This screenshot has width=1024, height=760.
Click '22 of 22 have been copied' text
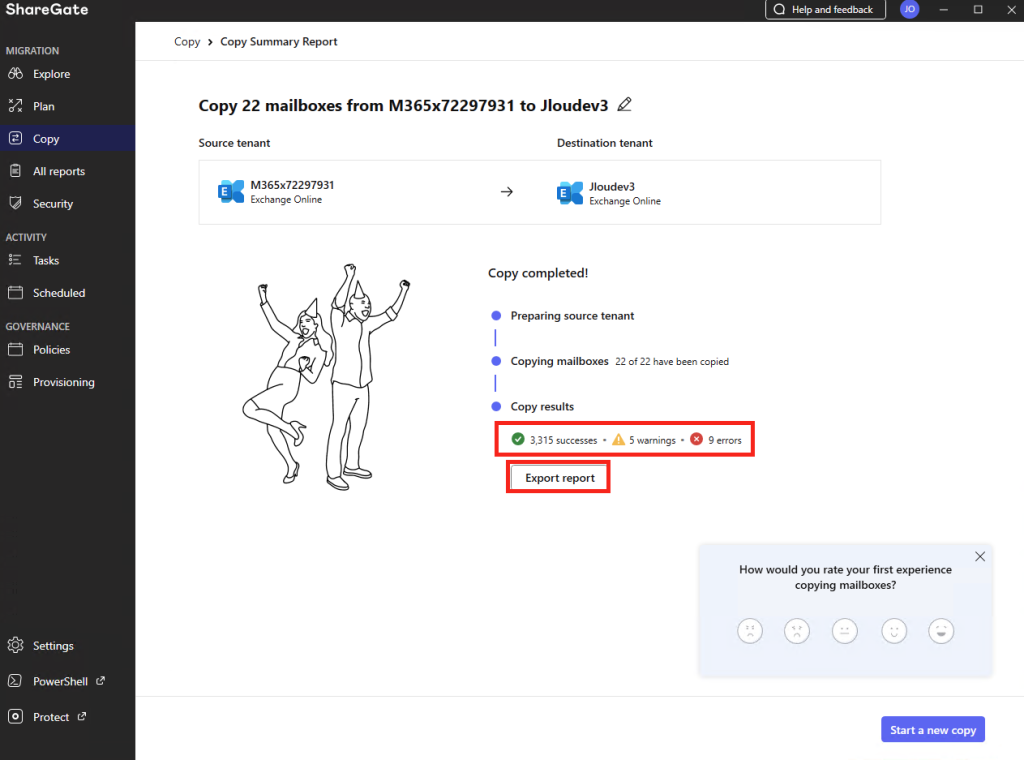tap(672, 361)
